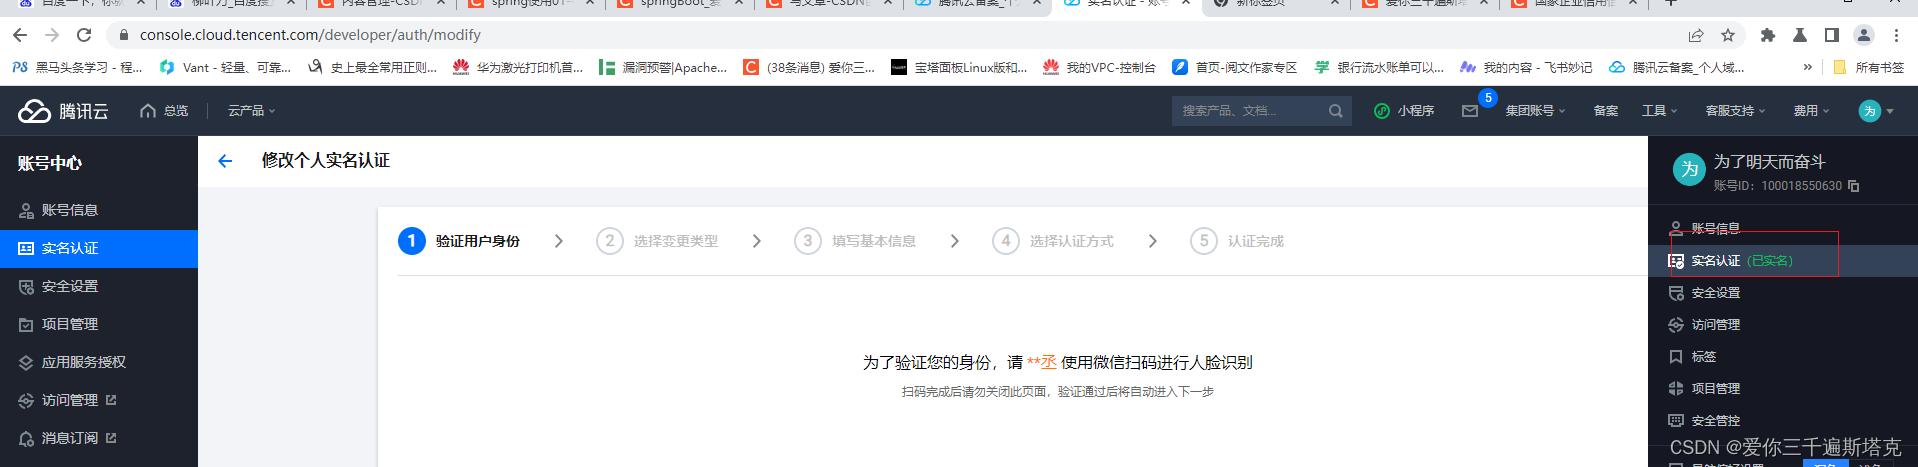Click step 5 认证完成
Viewport: 1918px width, 467px height.
point(1237,241)
